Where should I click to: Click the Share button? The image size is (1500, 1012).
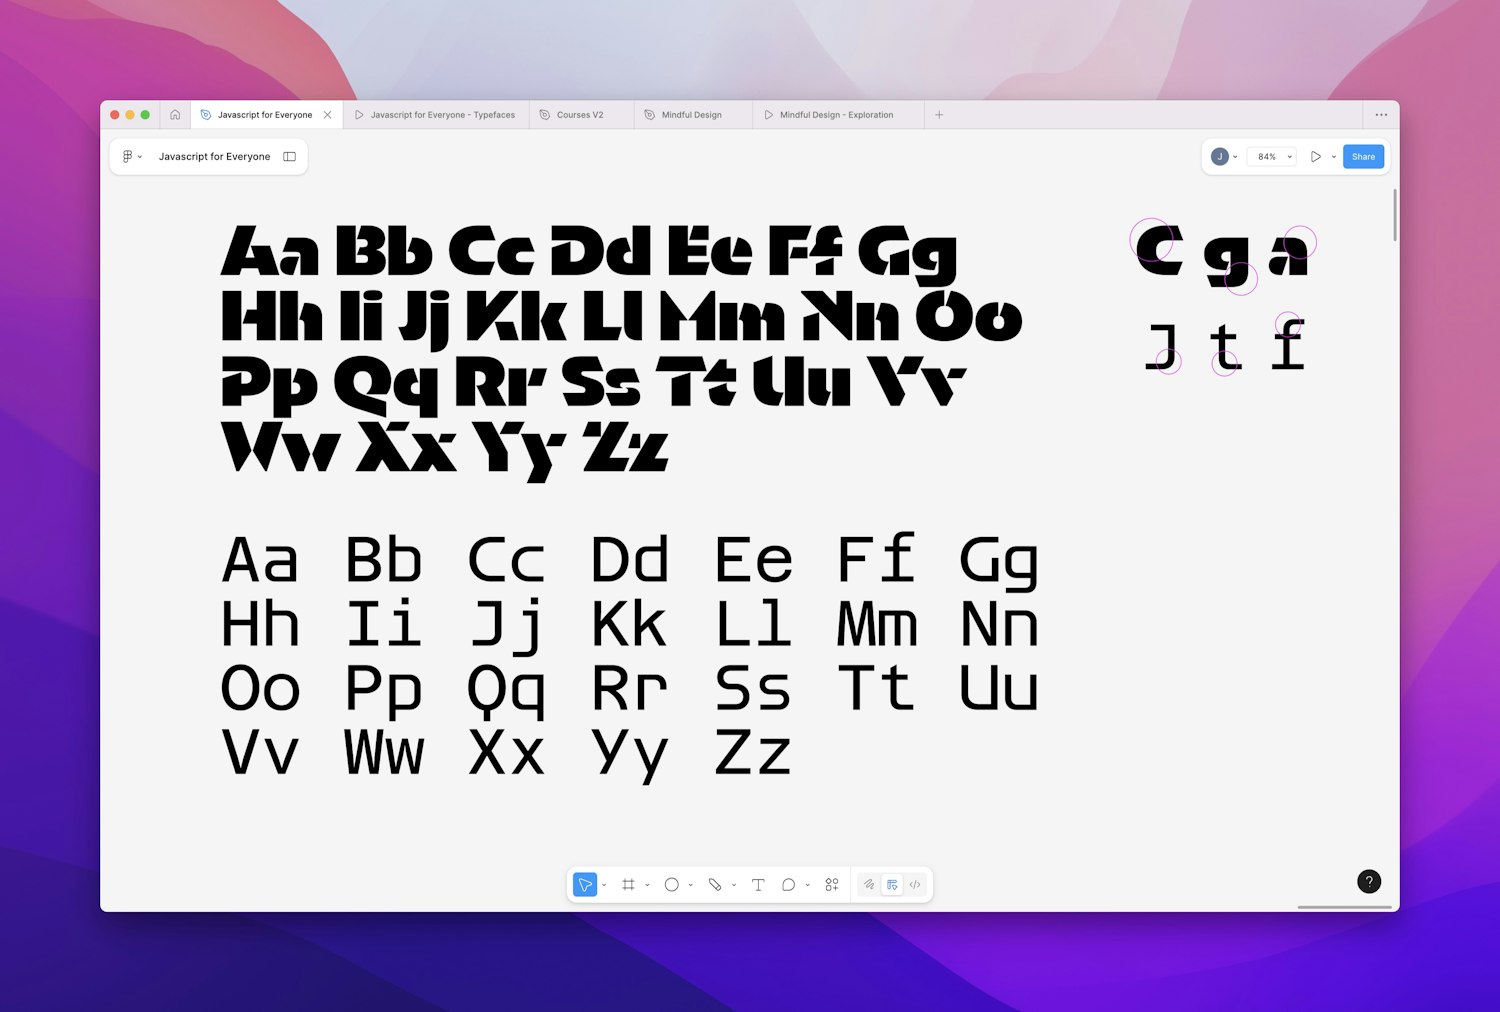[x=1363, y=156]
